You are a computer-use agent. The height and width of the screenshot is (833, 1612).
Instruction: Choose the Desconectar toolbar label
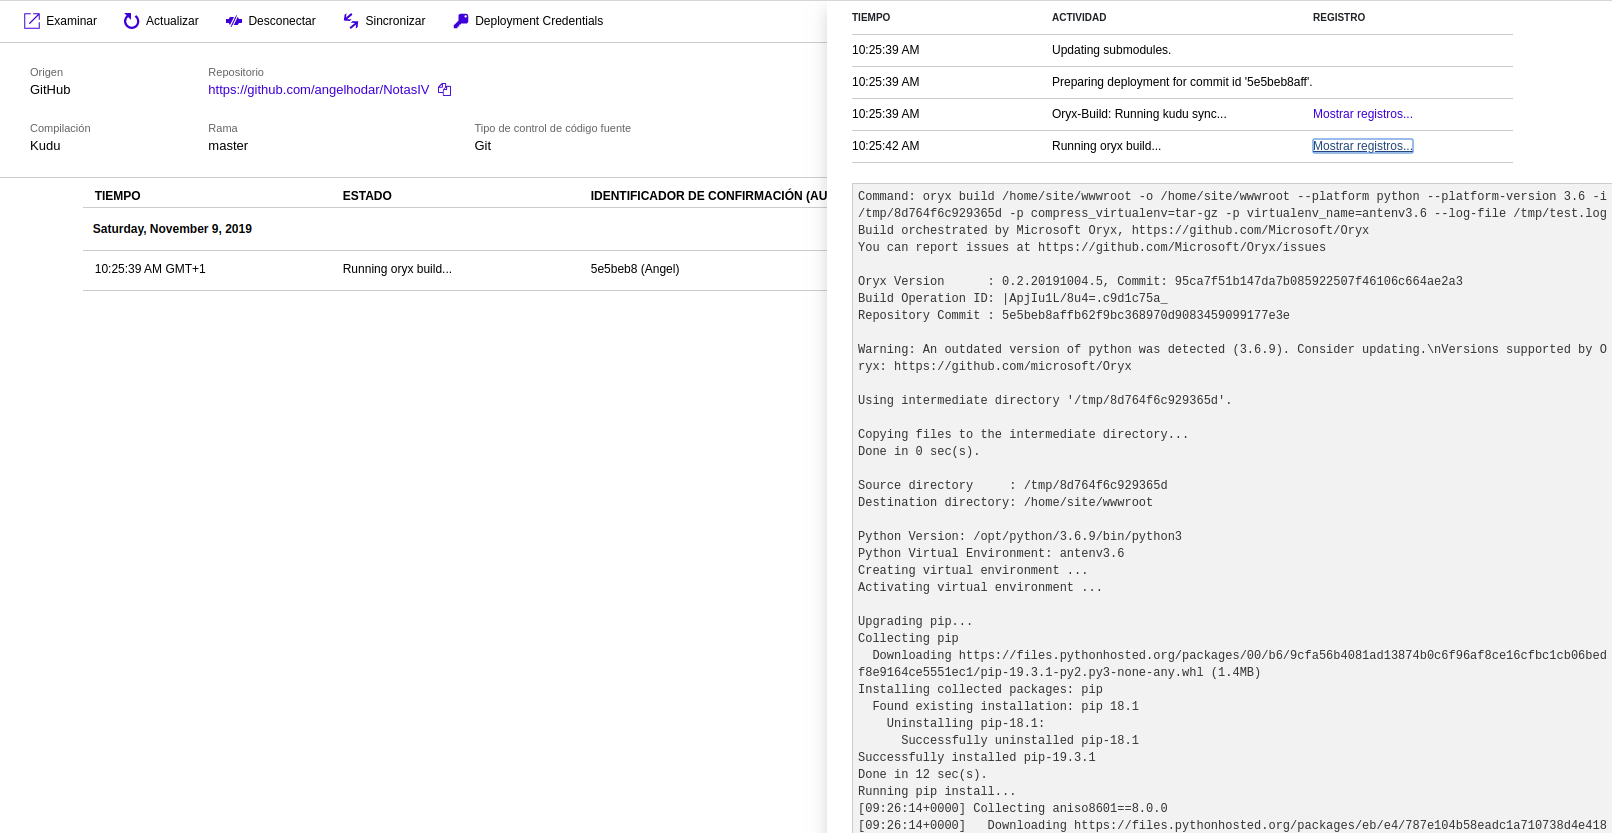(x=282, y=21)
